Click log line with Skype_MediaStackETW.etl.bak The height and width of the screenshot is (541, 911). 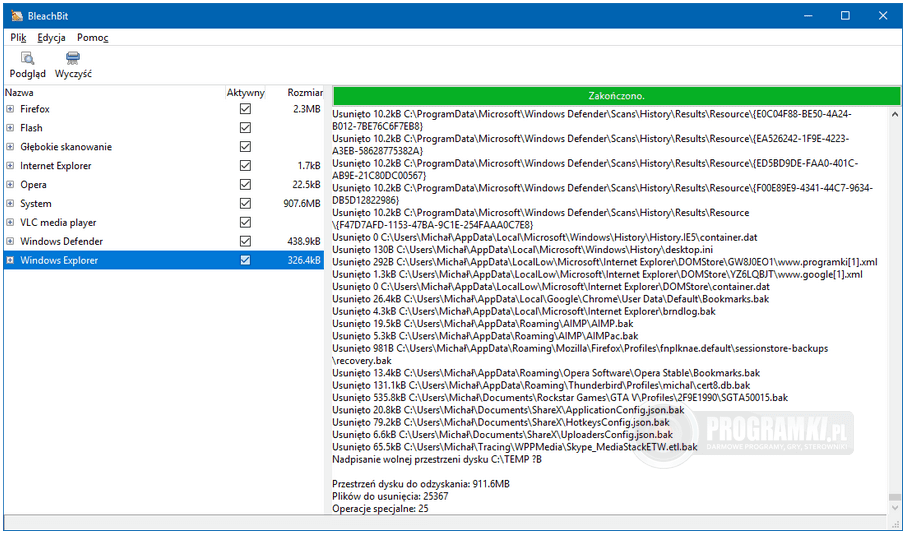[515, 447]
